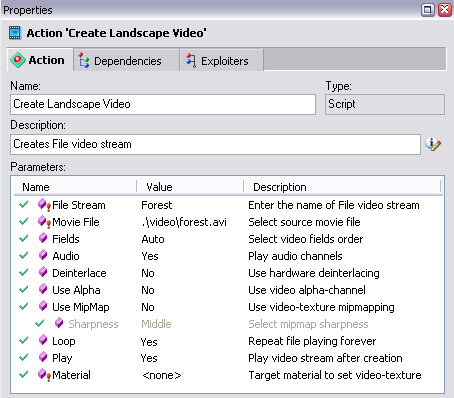Click the Value column header
Image resolution: width=454 pixels, height=398 pixels.
coord(190,187)
